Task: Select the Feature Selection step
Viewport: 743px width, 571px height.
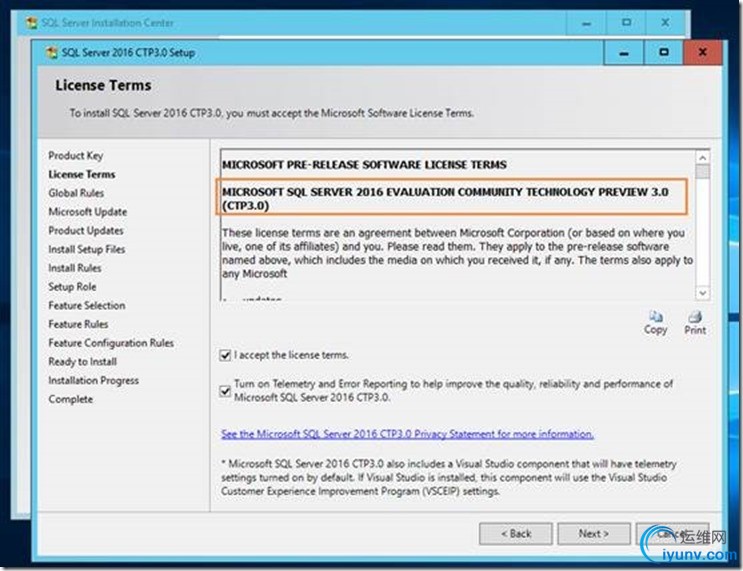Action: click(87, 306)
